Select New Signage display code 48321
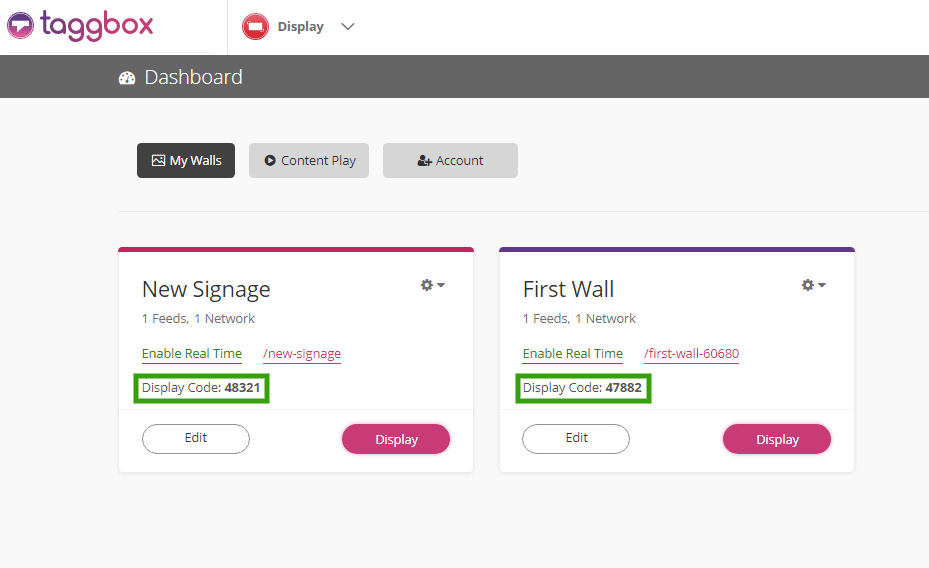Viewport: 929px width, 568px height. [242, 388]
